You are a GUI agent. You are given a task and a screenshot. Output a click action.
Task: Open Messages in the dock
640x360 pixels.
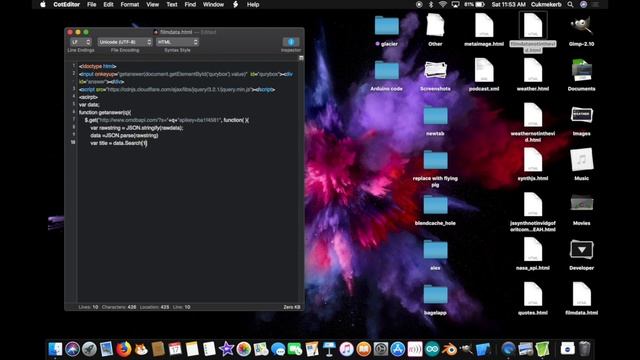pyautogui.click(x=278, y=349)
